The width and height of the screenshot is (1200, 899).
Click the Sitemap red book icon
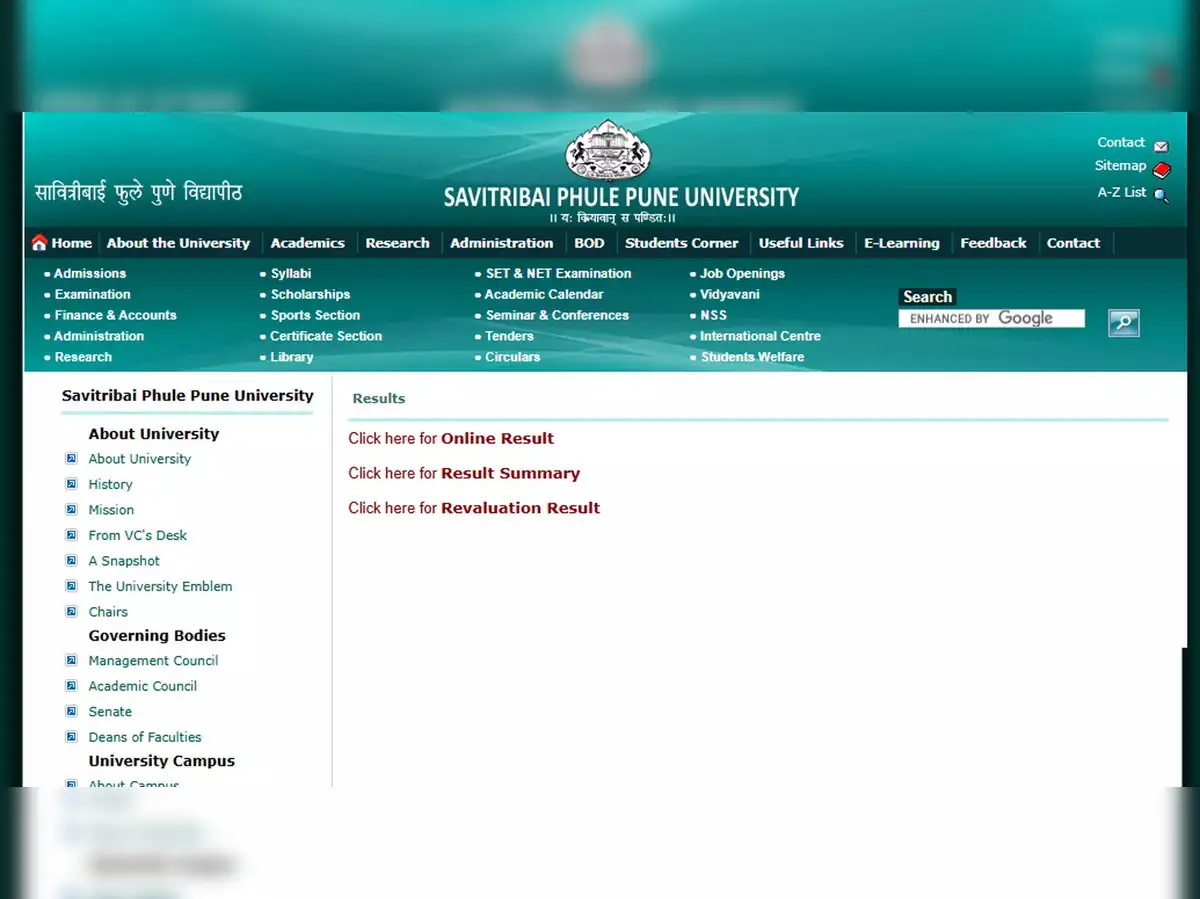click(1161, 169)
